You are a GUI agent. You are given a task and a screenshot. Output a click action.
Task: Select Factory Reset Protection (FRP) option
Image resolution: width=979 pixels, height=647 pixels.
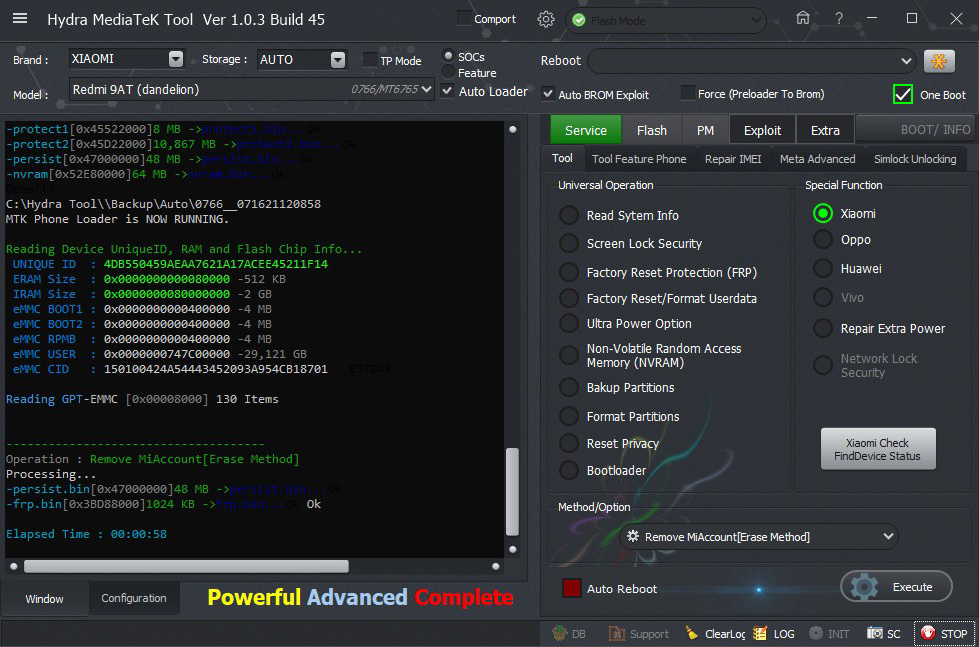click(569, 272)
